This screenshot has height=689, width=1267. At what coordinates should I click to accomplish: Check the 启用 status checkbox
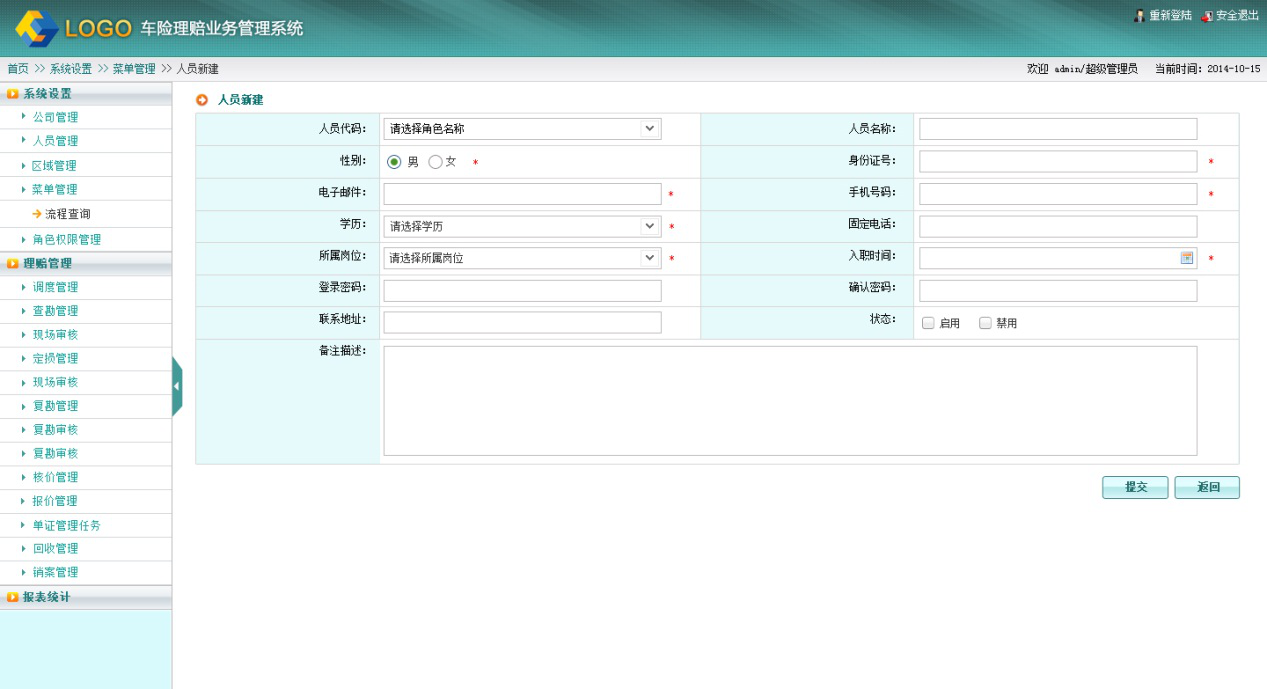coord(928,323)
